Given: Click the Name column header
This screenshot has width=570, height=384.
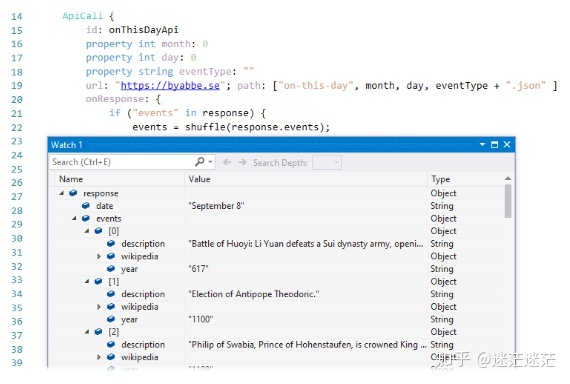Looking at the screenshot, I should (71, 179).
